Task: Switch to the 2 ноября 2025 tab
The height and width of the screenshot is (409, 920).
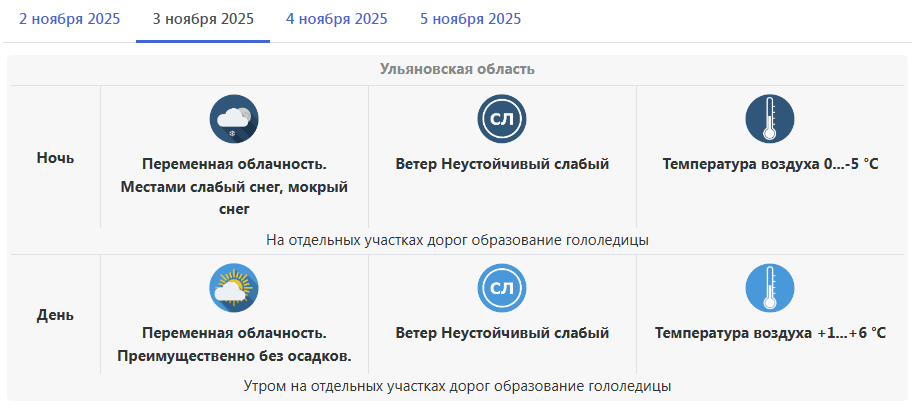Action: pos(68,19)
